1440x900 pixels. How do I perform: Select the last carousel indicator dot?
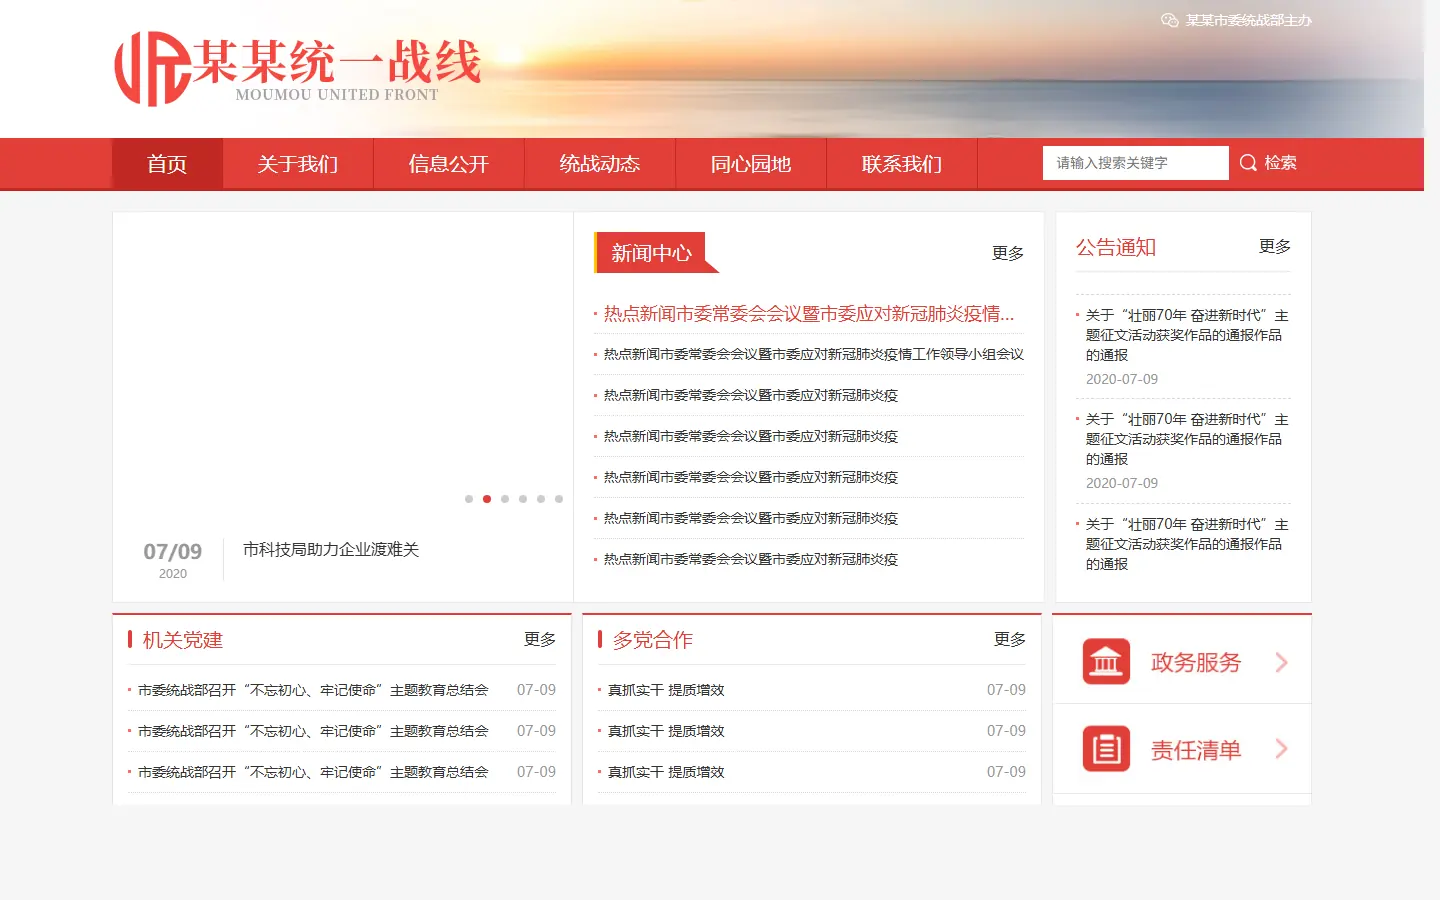click(x=559, y=499)
